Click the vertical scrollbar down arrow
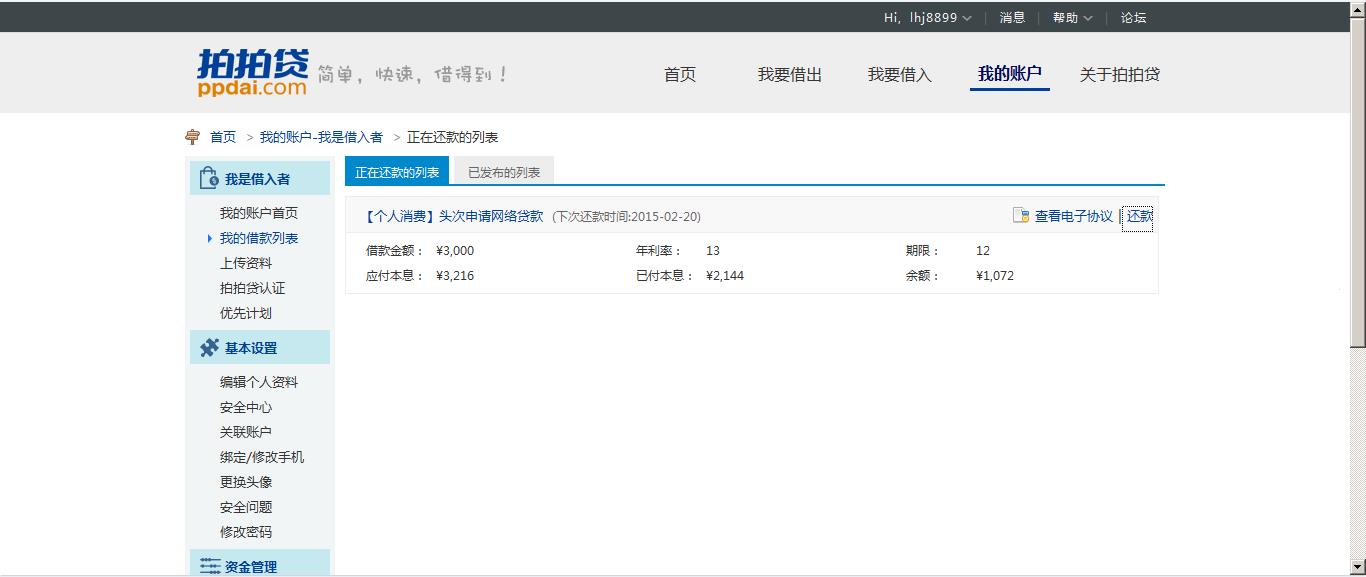Screen dimensions: 1366x577 point(1357,568)
